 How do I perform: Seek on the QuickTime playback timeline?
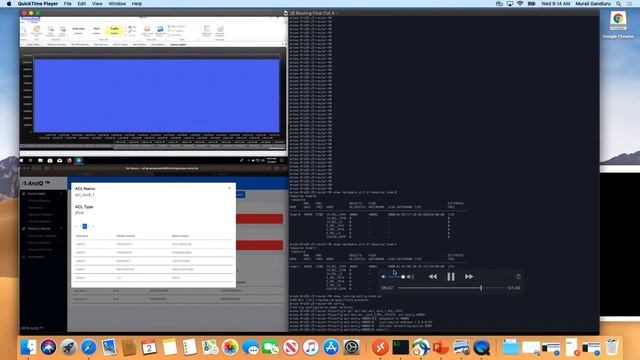tap(451, 288)
